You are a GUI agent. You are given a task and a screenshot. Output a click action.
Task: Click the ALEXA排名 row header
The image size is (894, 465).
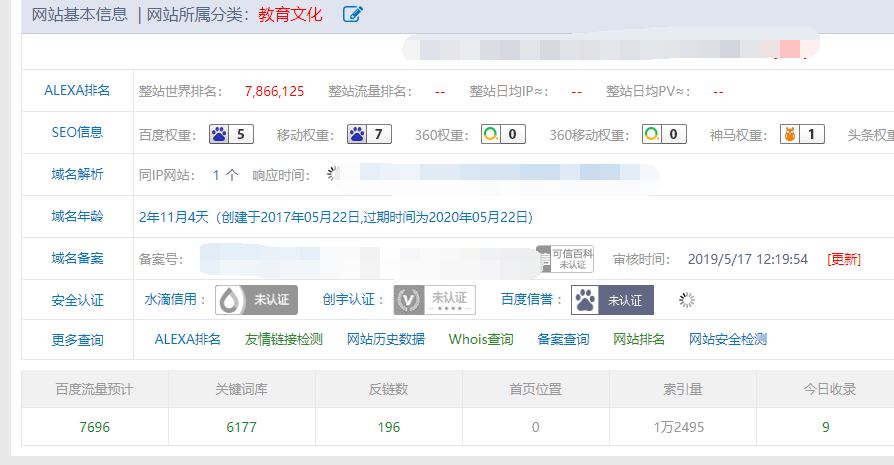click(77, 91)
